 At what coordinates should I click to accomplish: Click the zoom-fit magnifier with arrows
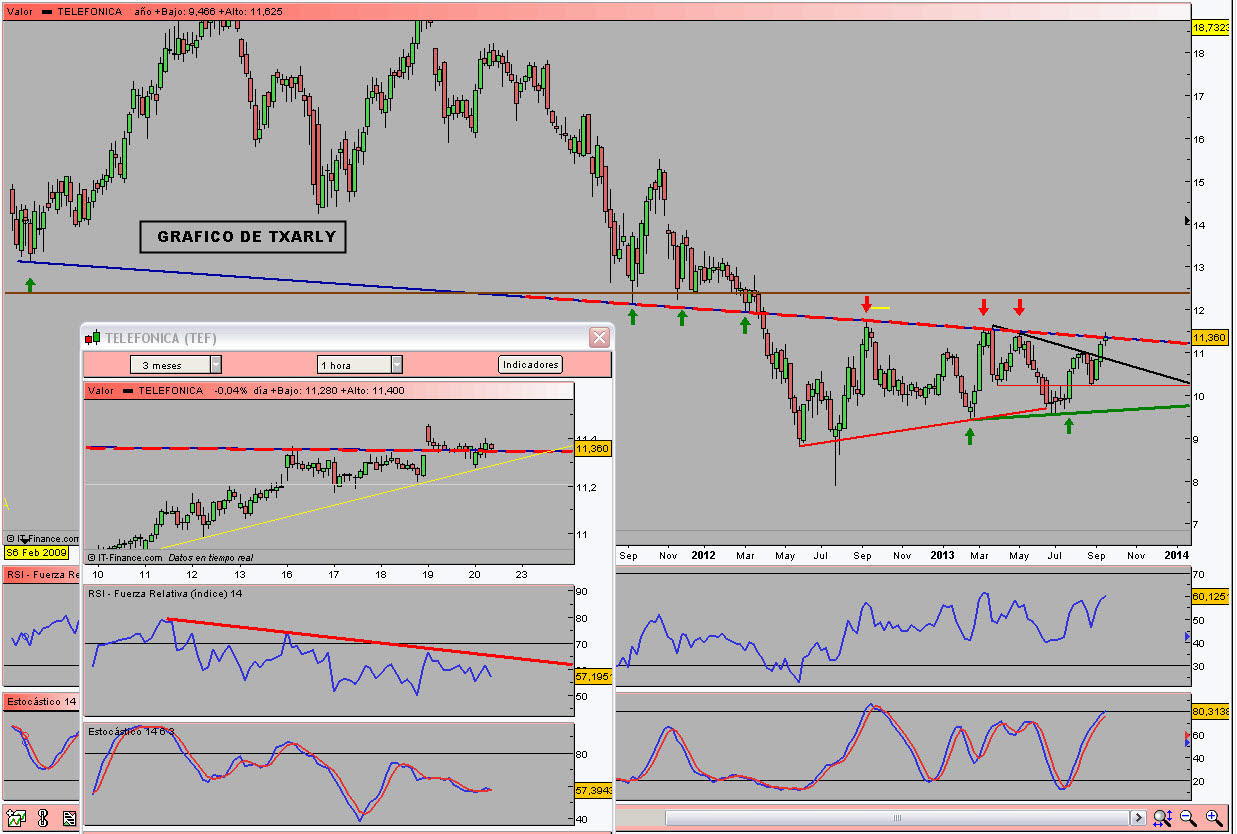pyautogui.click(x=1162, y=818)
